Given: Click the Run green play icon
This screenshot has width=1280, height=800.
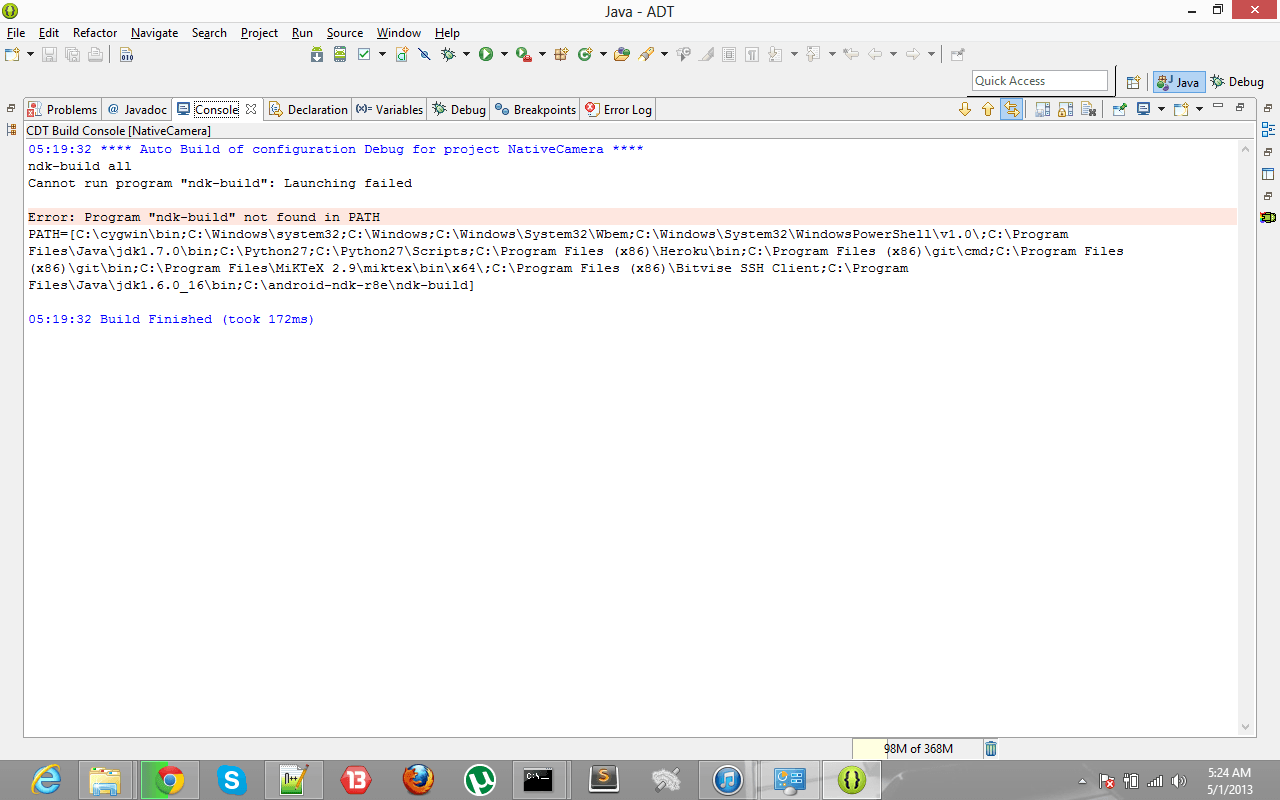Looking at the screenshot, I should [486, 54].
